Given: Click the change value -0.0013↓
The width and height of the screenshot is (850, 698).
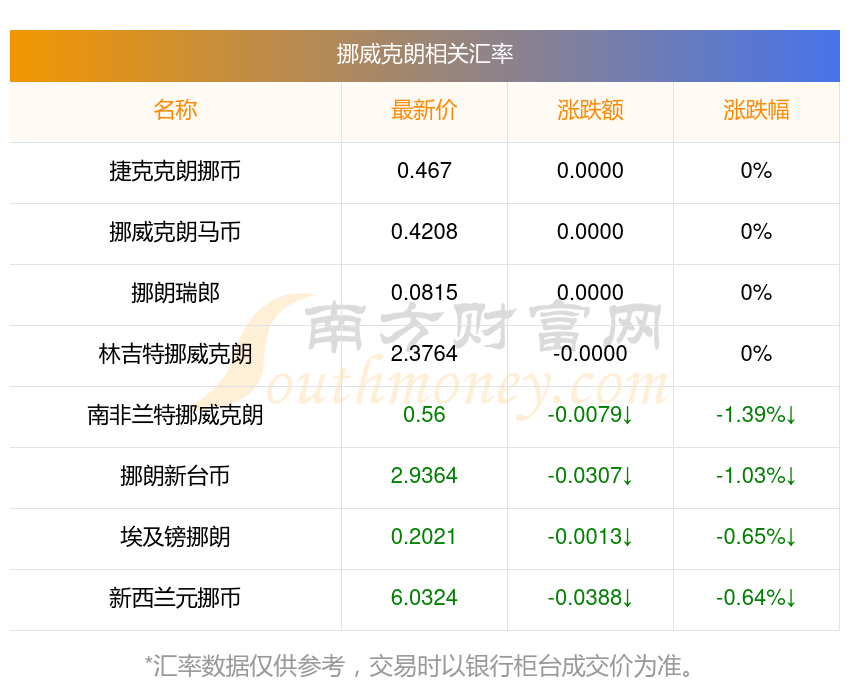Looking at the screenshot, I should (x=590, y=537).
